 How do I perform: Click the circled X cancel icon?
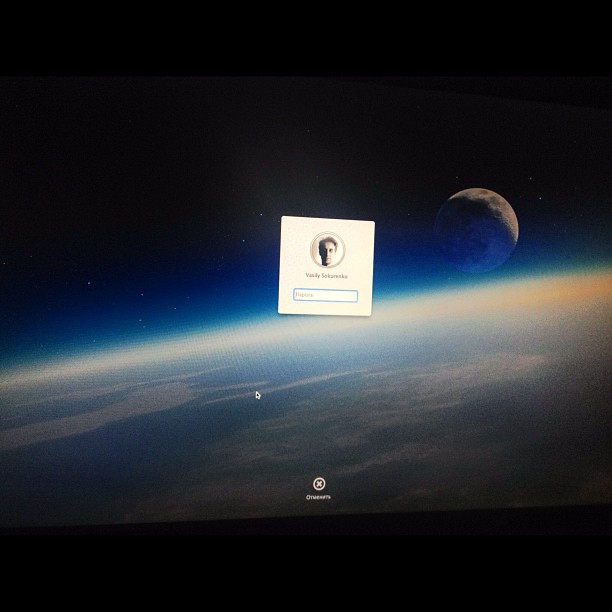point(319,484)
